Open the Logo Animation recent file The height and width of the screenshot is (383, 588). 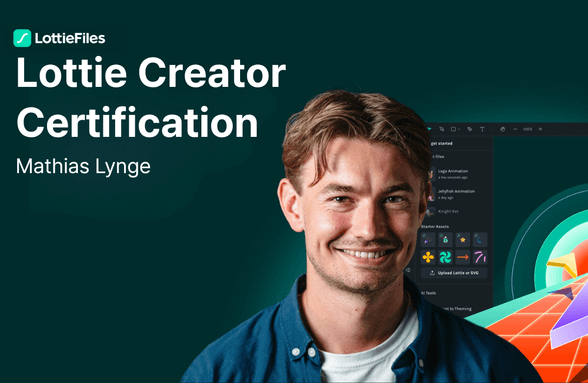449,174
